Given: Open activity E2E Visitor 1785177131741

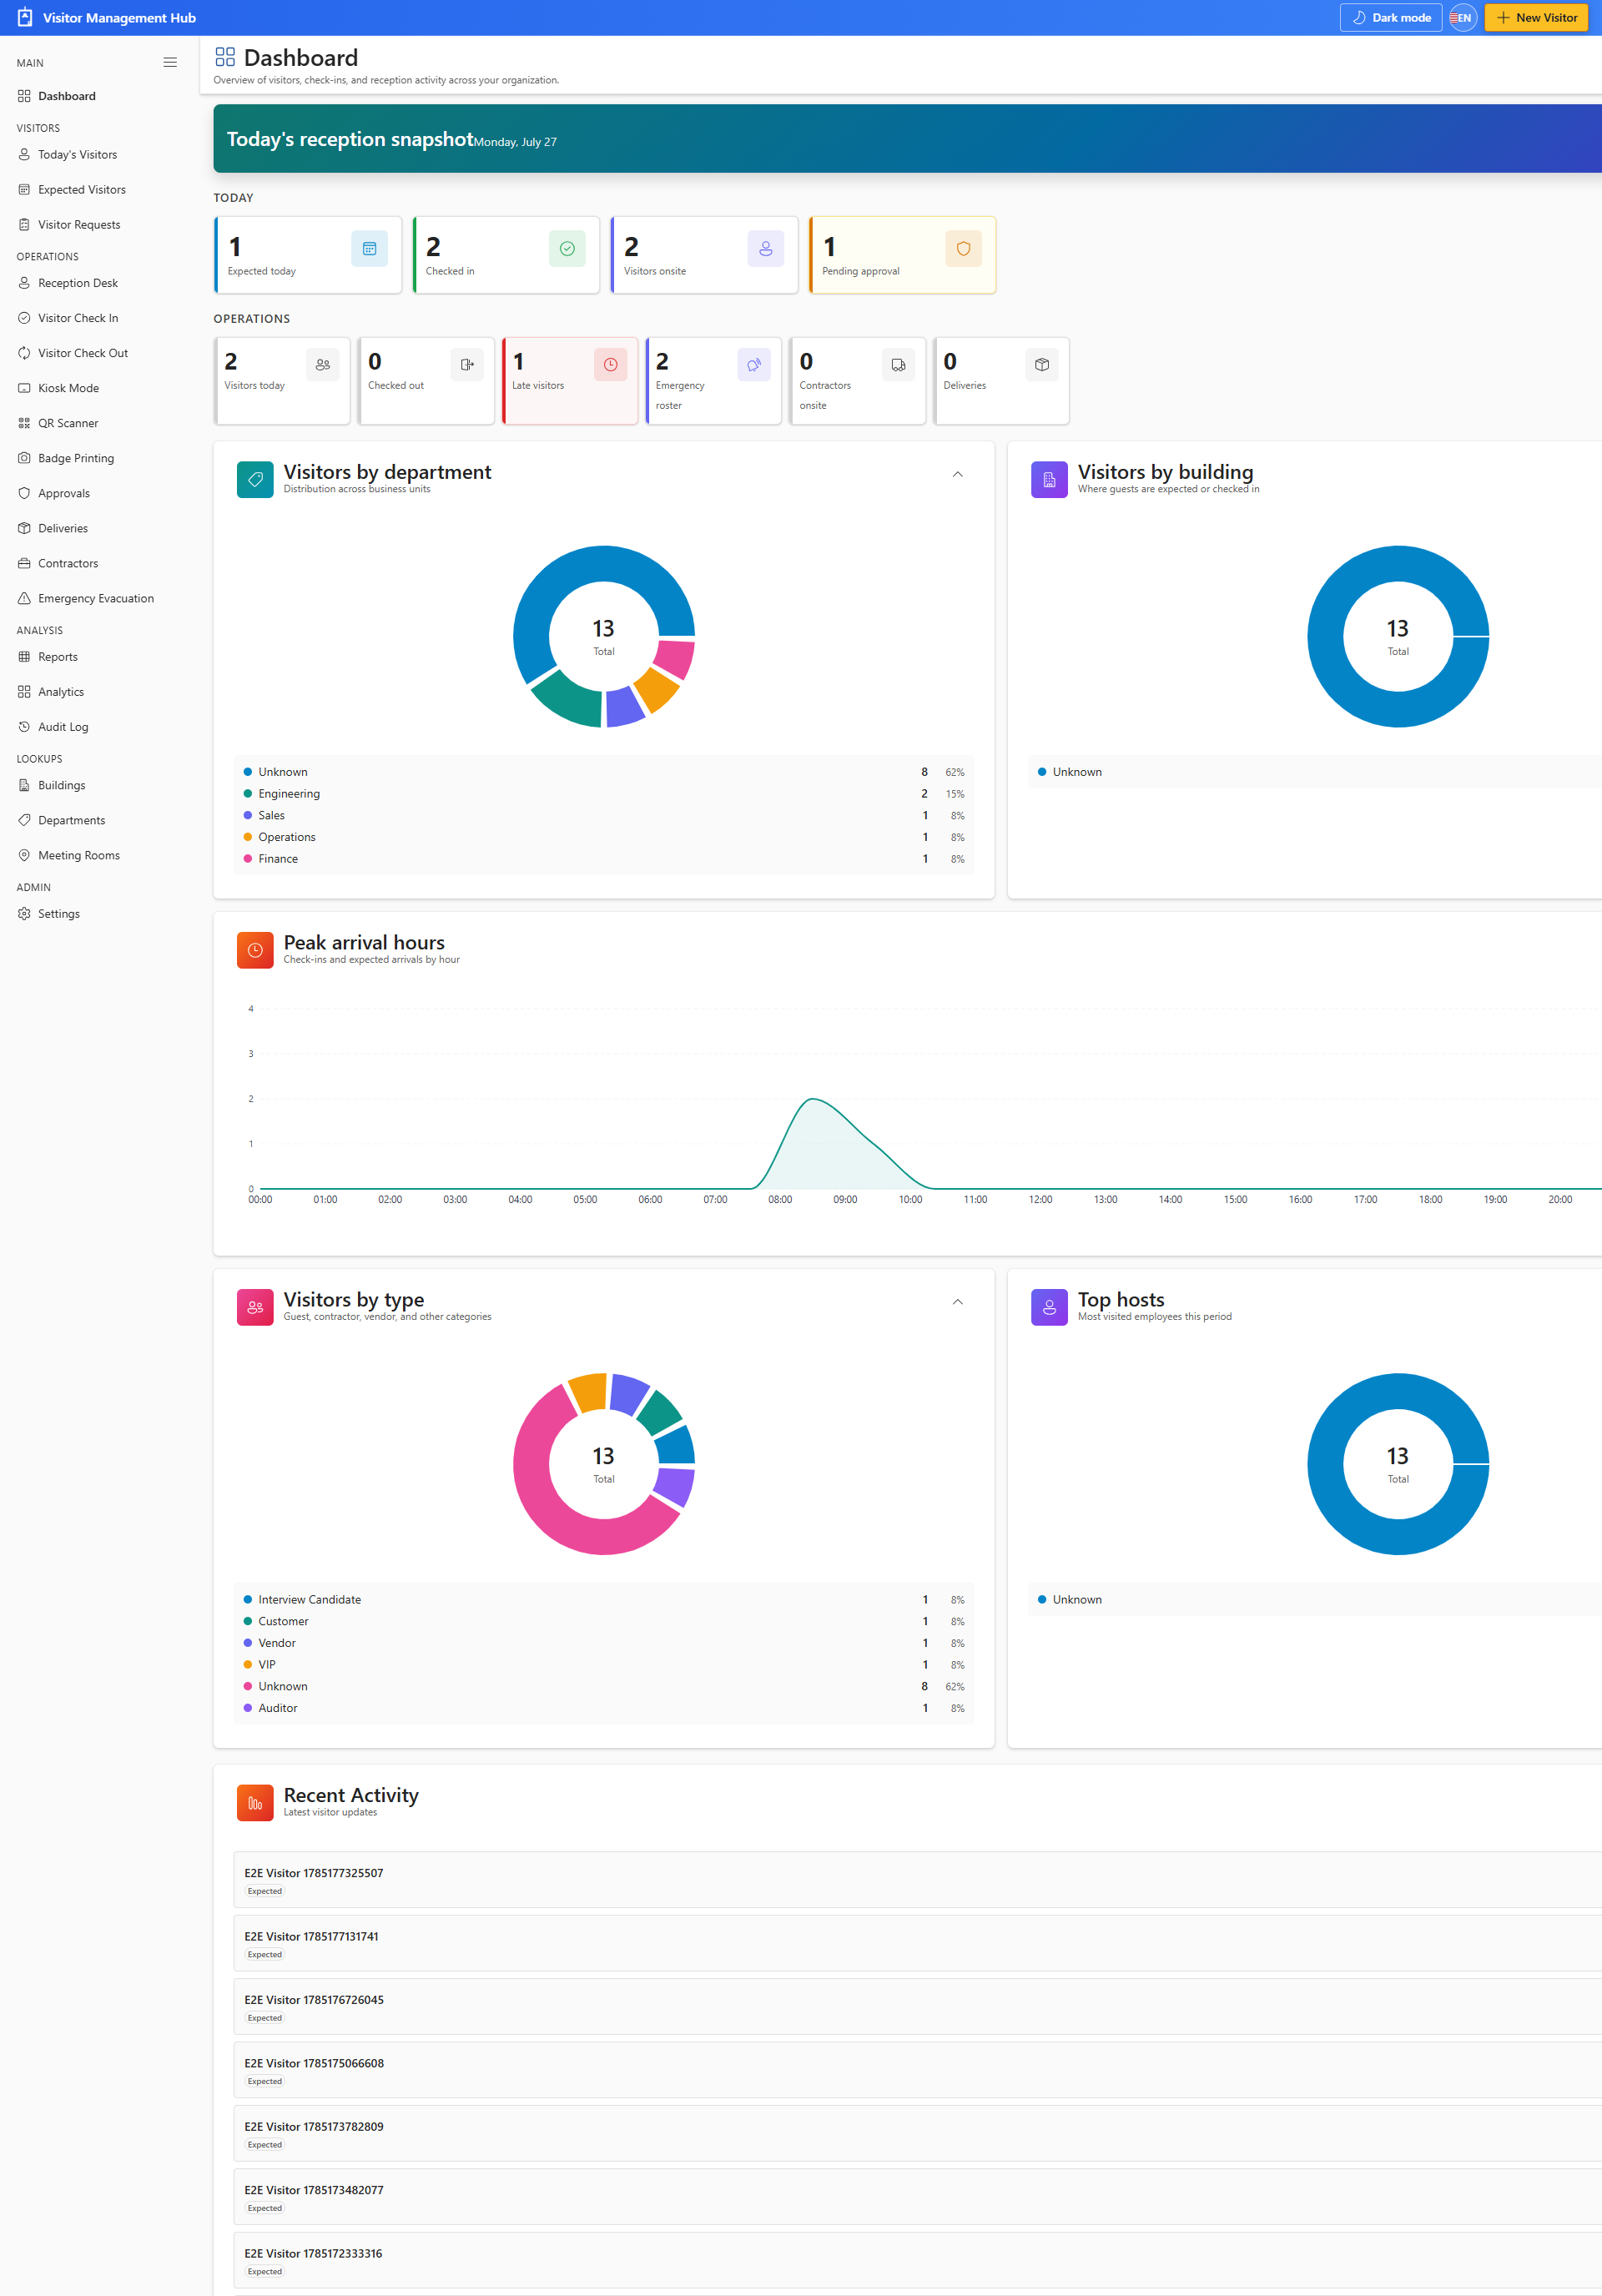Looking at the screenshot, I should click(918, 1943).
